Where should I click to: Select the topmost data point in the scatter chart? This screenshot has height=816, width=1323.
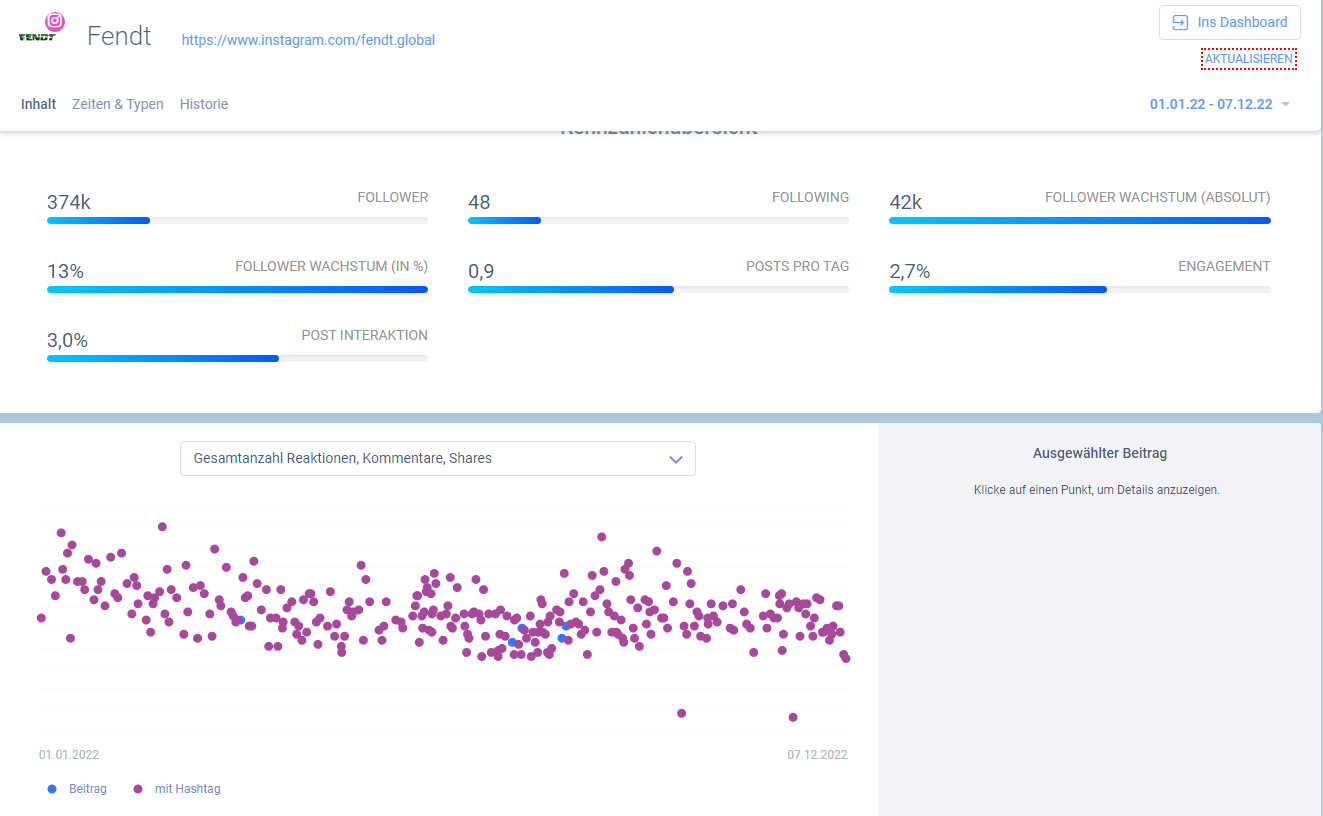click(162, 526)
